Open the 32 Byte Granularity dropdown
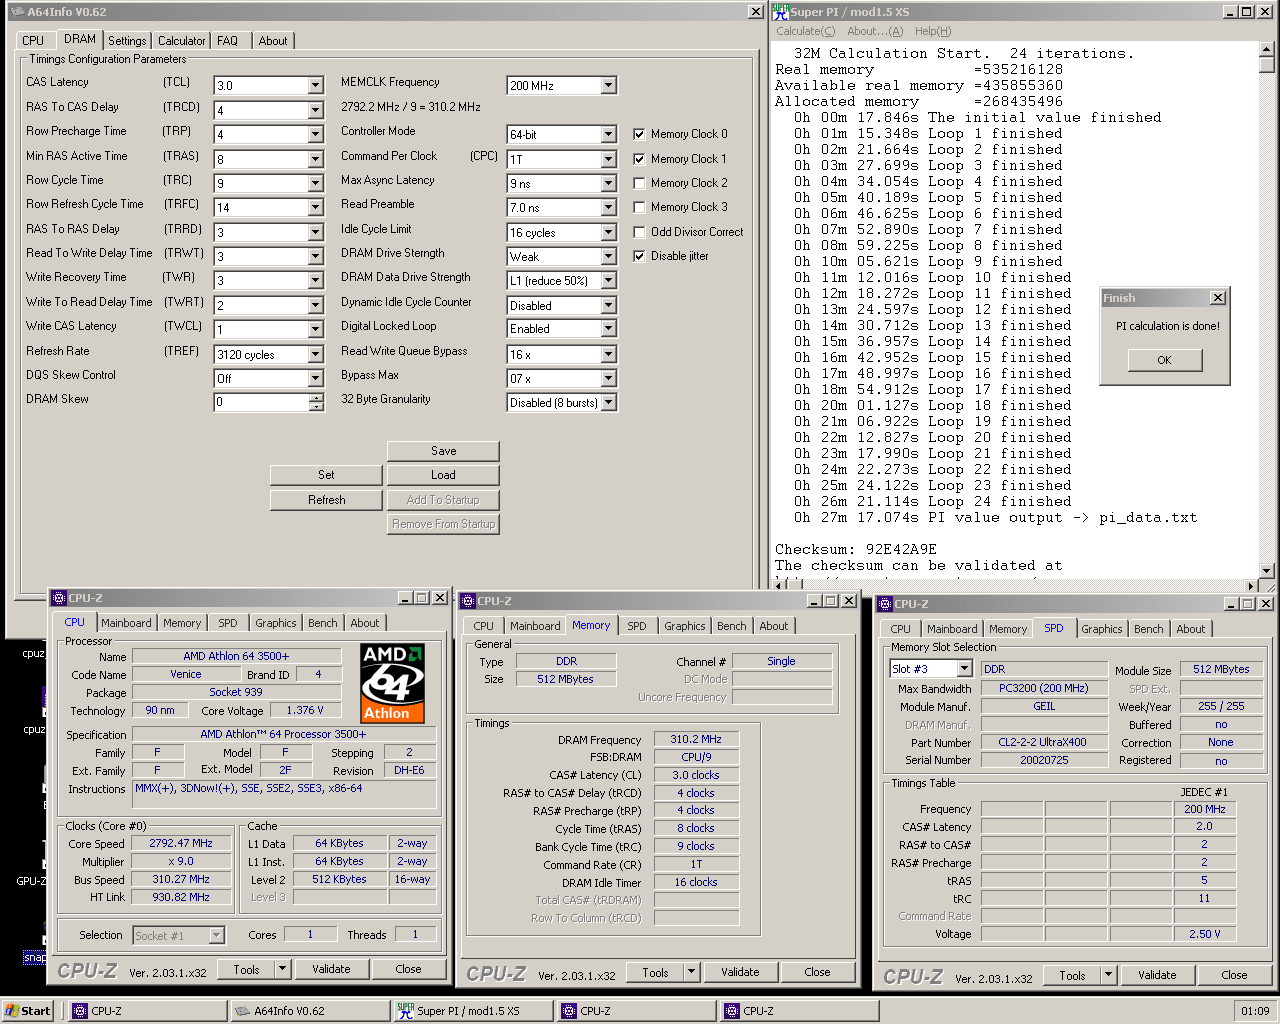Viewport: 1280px width, 1024px height. pos(609,403)
